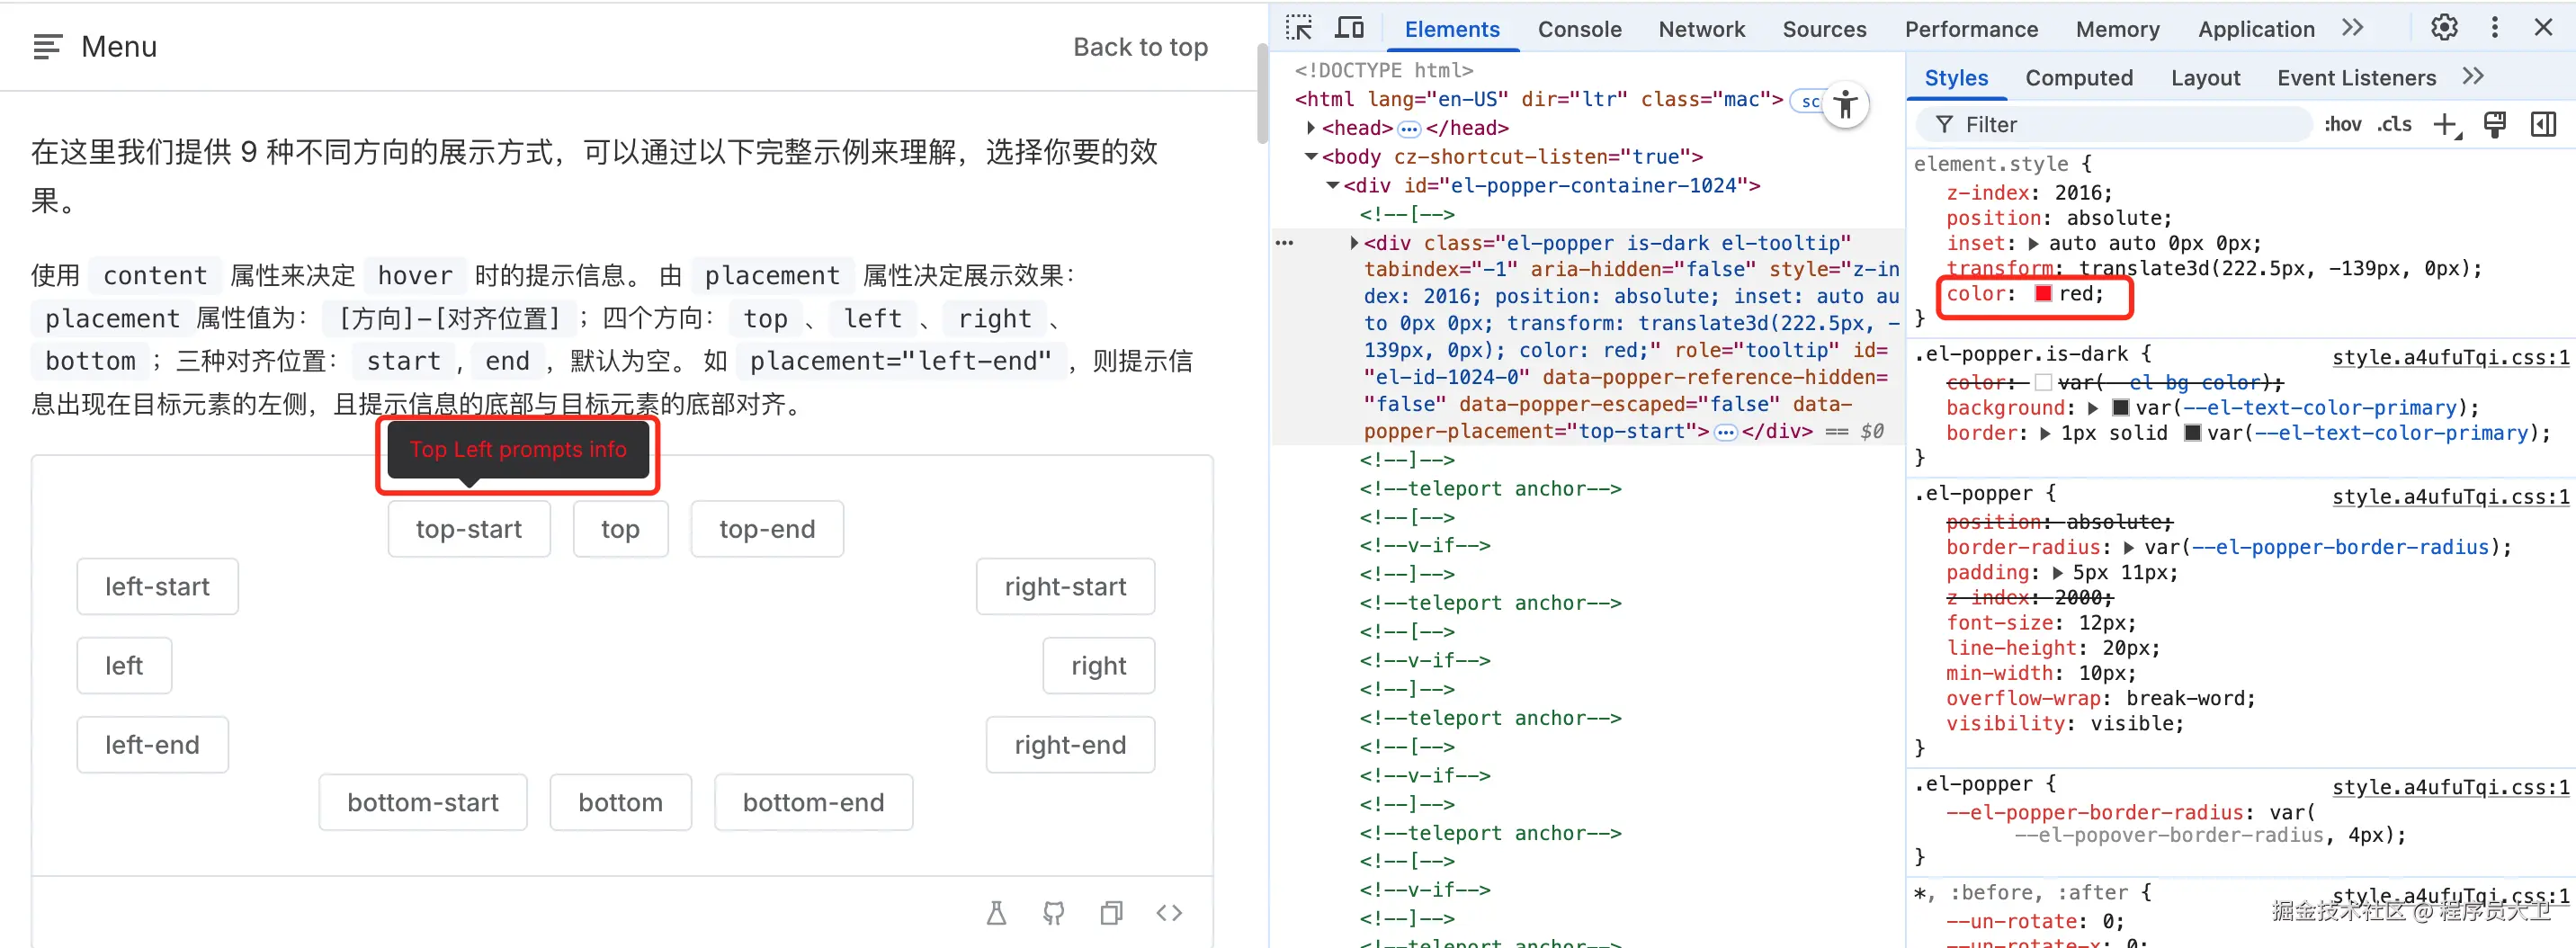Toggle the computed styles sidebar icon

tap(2542, 125)
